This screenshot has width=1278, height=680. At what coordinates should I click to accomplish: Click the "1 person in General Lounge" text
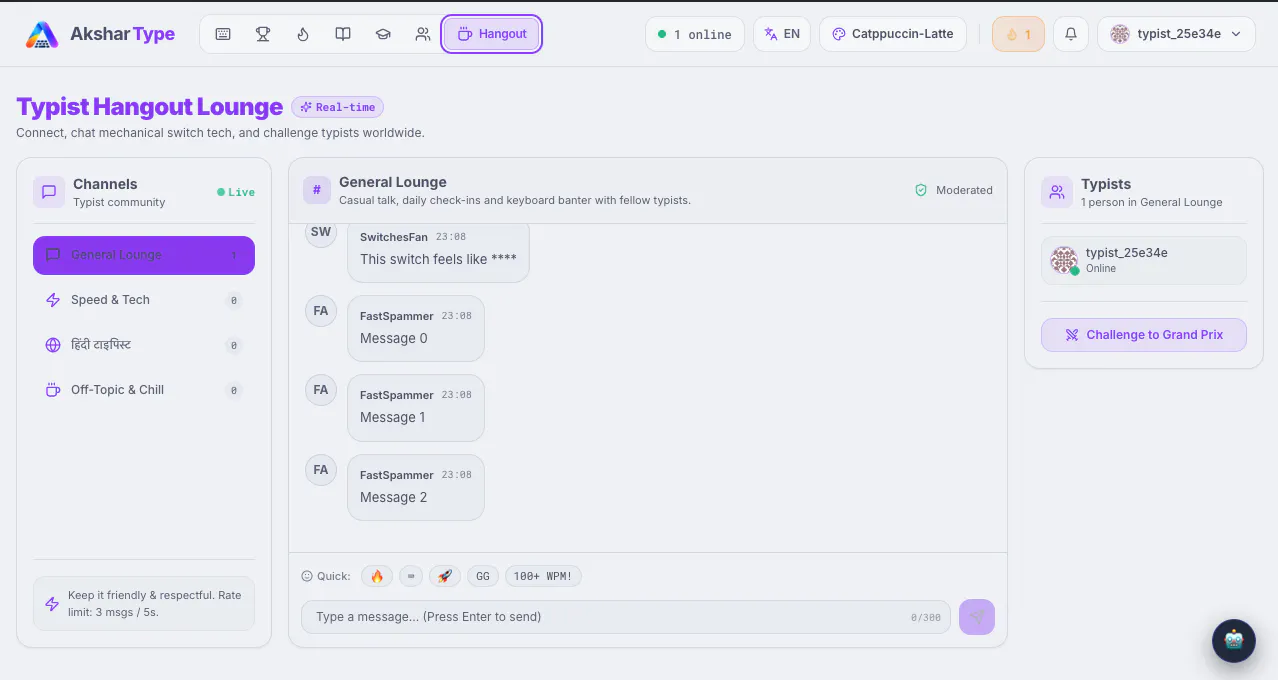tap(1152, 202)
